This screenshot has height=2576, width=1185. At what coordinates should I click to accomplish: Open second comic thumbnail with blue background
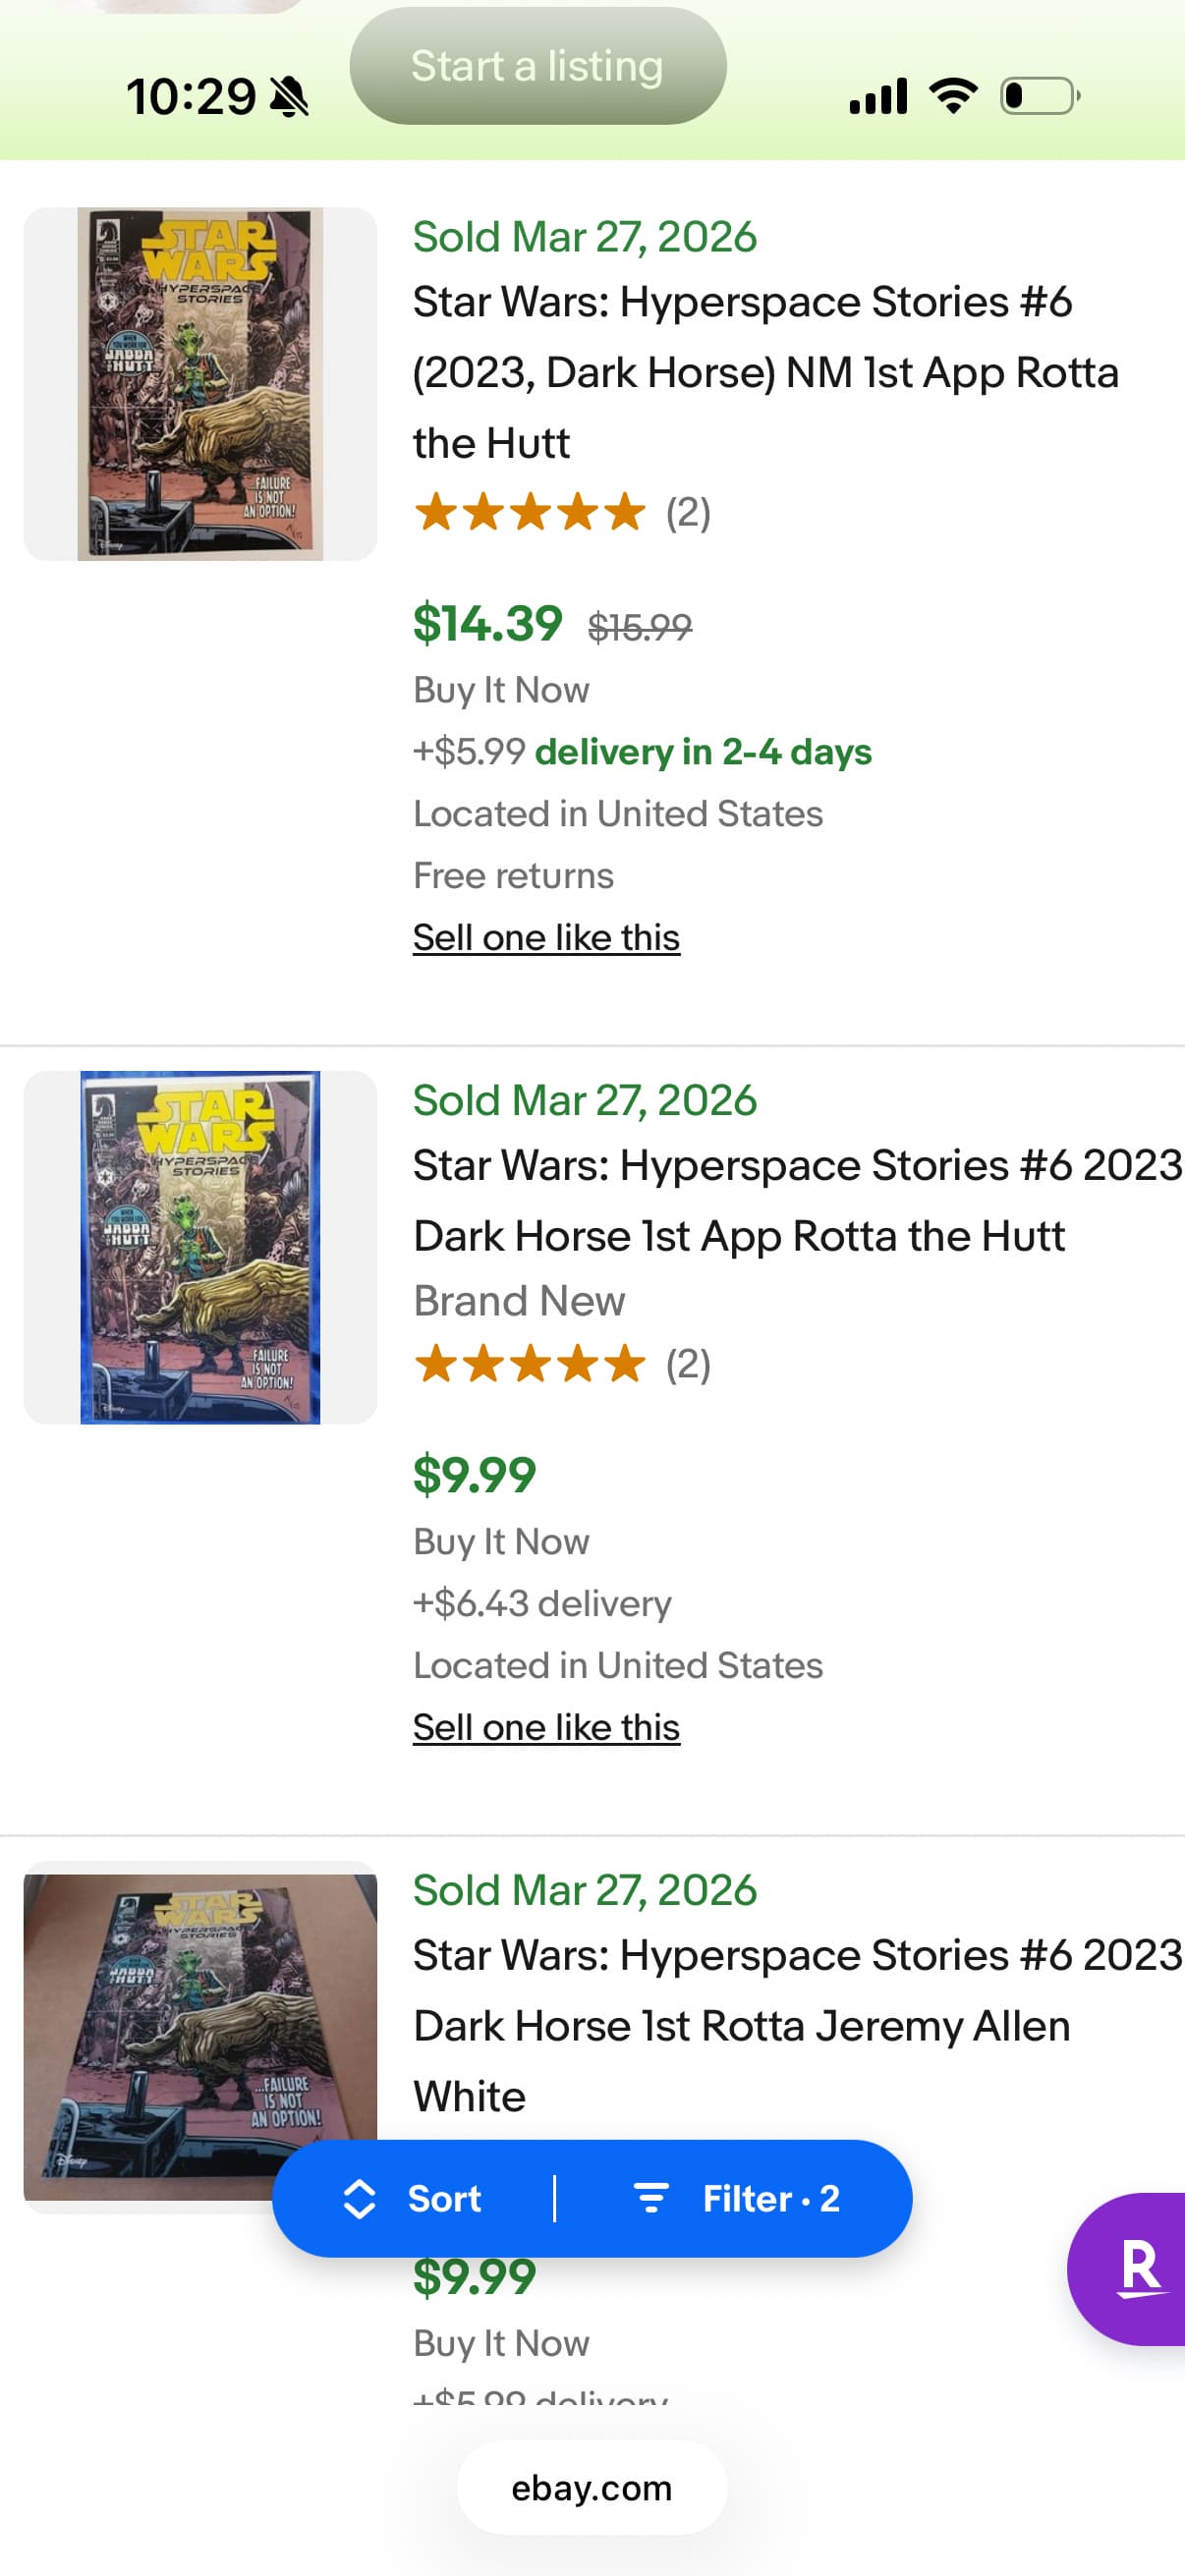point(200,1247)
